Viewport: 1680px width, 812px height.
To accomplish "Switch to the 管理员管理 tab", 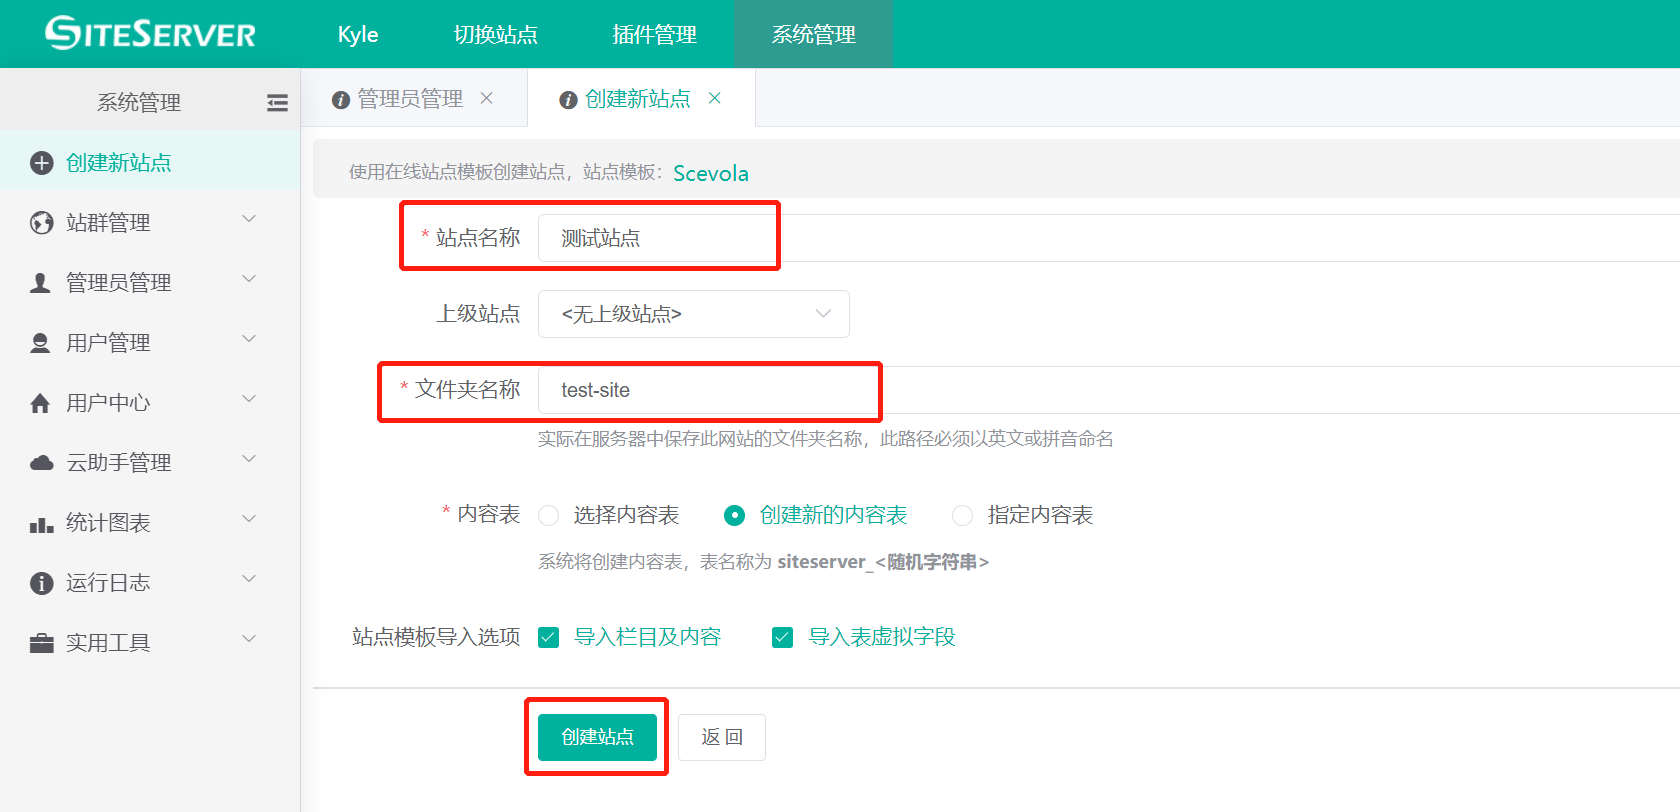I will click(410, 99).
